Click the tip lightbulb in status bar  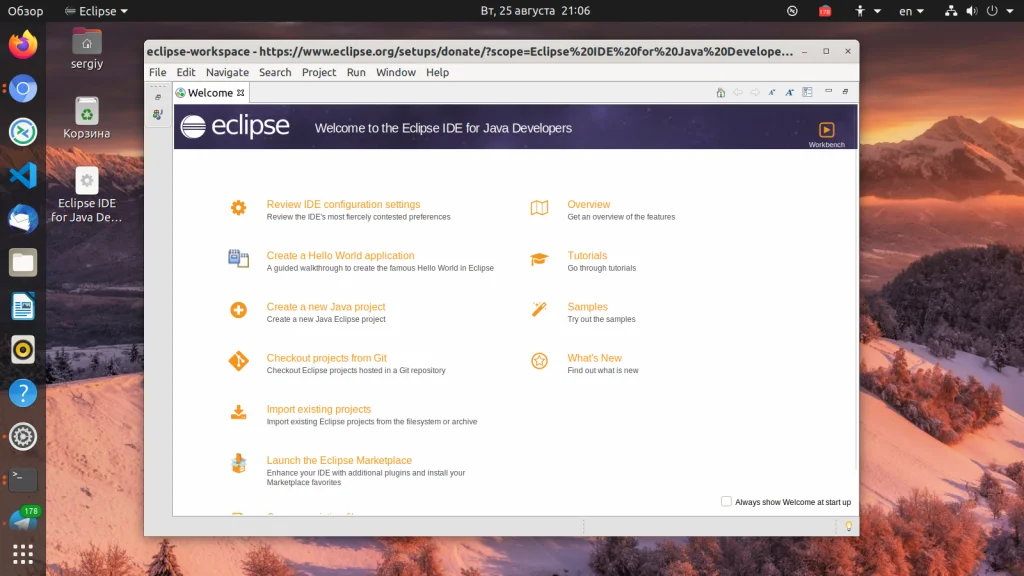[x=848, y=526]
